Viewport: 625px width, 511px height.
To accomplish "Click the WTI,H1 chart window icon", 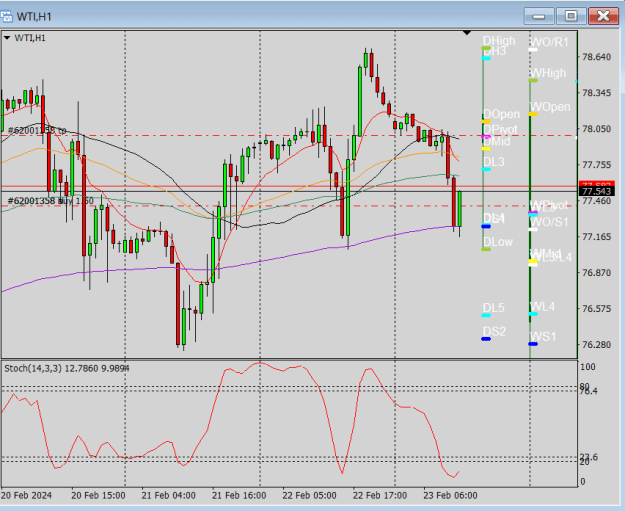I will click(7, 16).
